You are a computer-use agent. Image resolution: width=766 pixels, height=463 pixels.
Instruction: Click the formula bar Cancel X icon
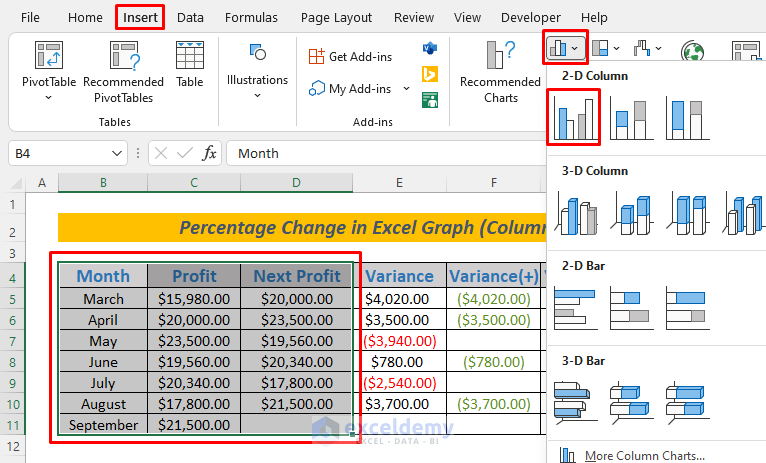click(x=161, y=153)
